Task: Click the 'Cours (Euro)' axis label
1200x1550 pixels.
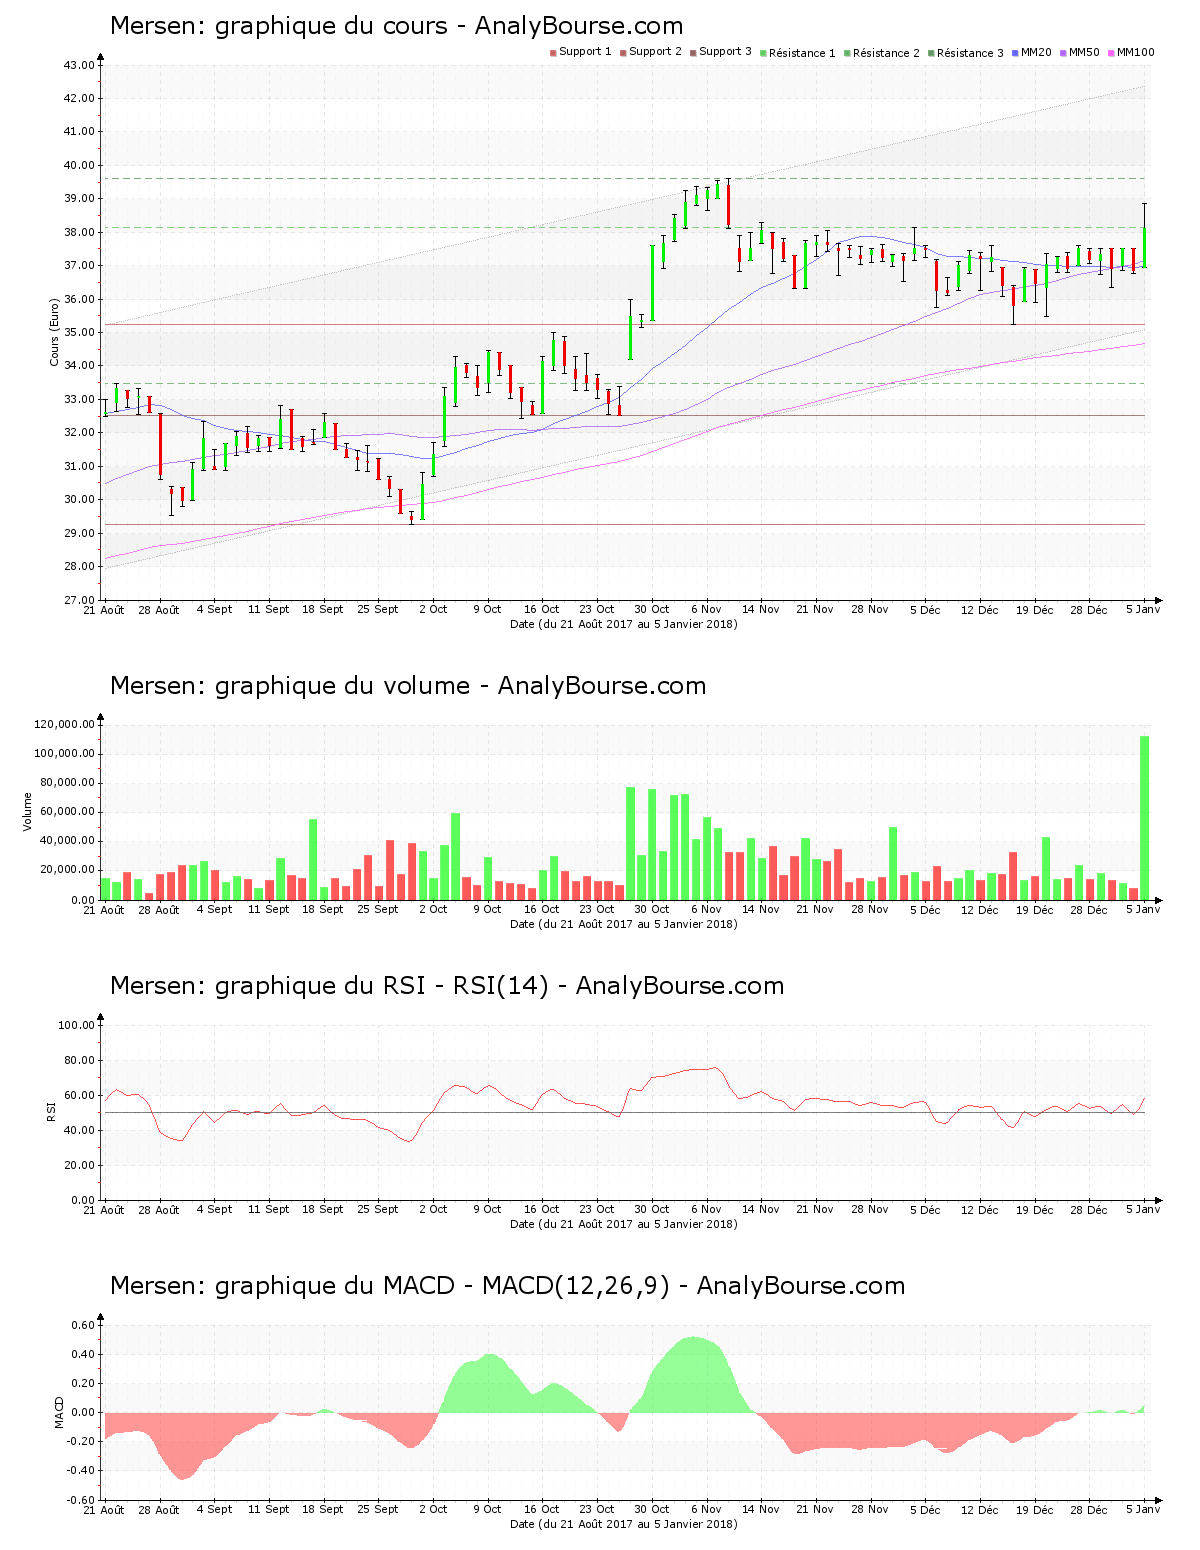Action: [55, 332]
